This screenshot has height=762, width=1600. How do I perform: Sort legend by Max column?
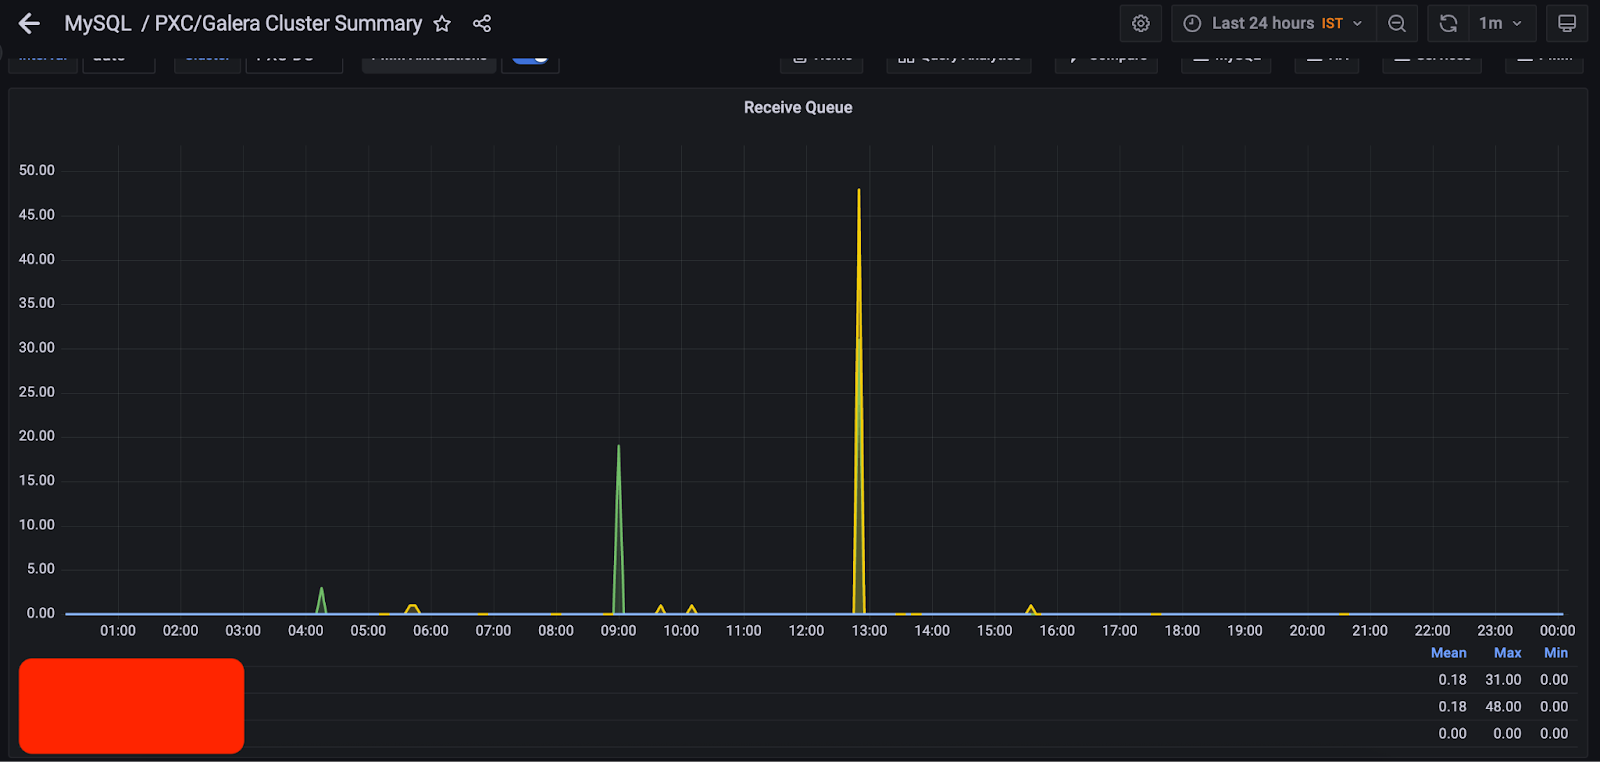(x=1507, y=653)
